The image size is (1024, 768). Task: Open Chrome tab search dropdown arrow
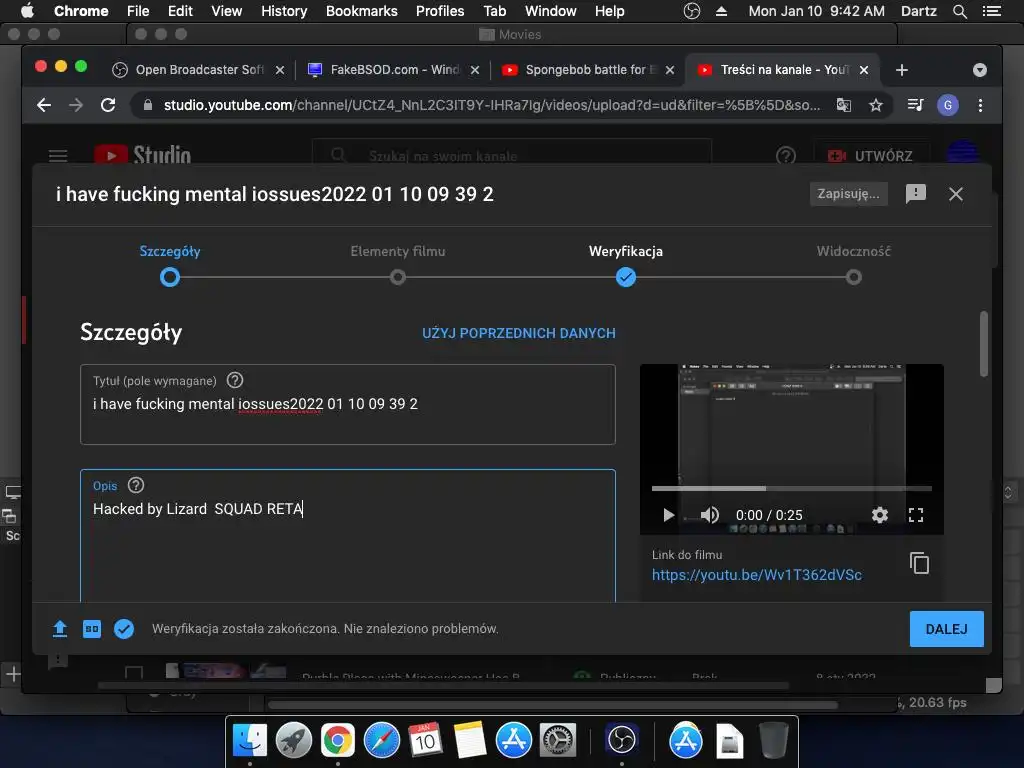(x=980, y=70)
